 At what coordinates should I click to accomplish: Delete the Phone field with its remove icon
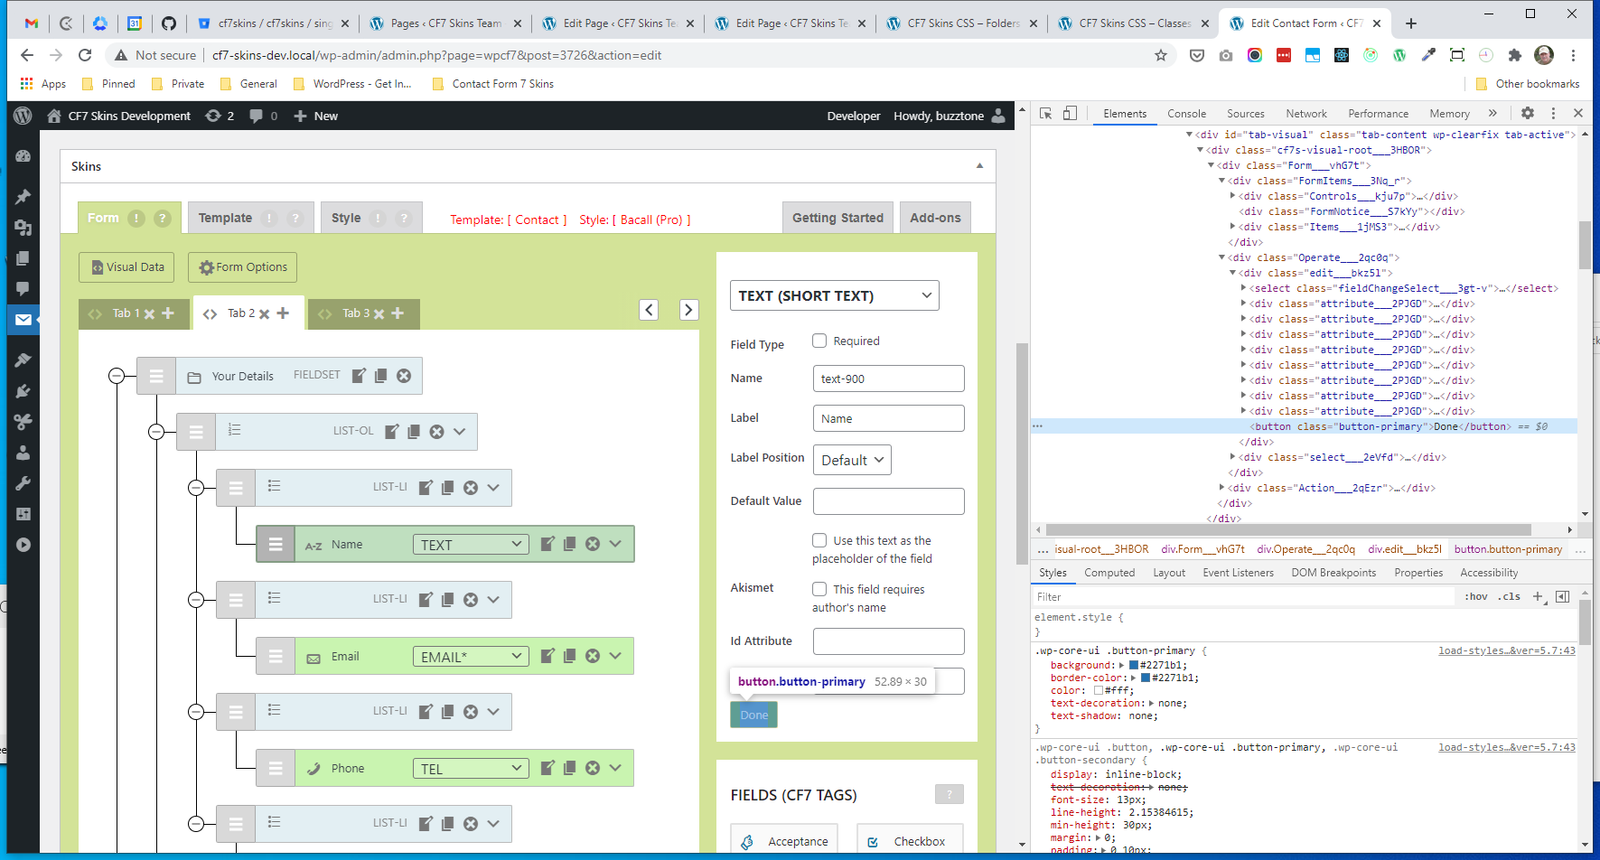pyautogui.click(x=593, y=768)
